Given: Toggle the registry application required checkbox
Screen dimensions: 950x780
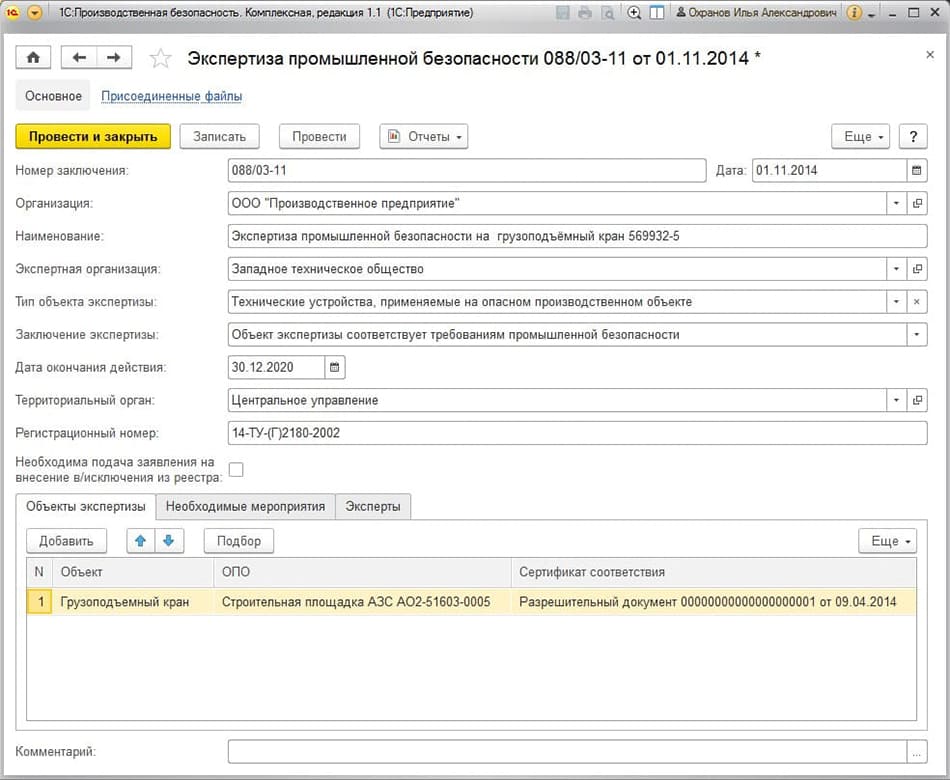Looking at the screenshot, I should click(x=236, y=470).
